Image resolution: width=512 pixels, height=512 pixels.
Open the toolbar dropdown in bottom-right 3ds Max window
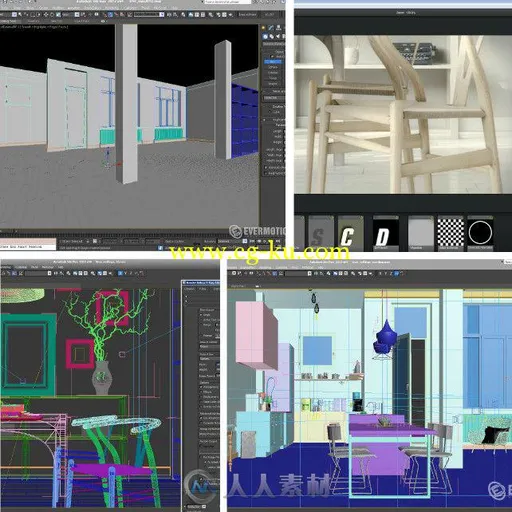click(298, 273)
